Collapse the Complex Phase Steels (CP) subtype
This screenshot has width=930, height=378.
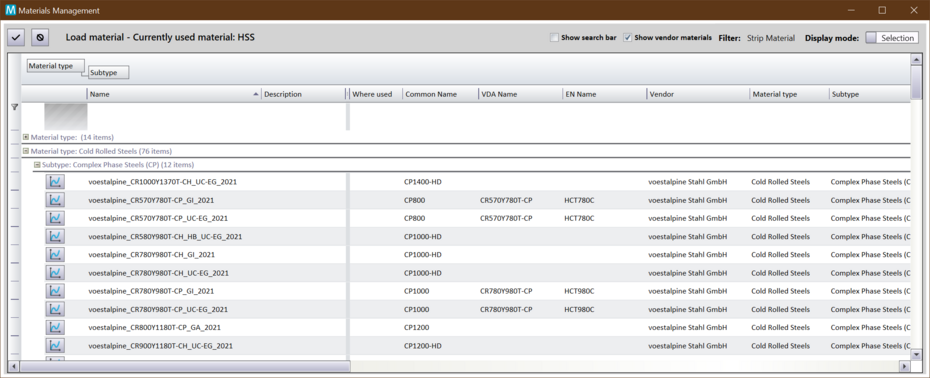tap(37, 164)
